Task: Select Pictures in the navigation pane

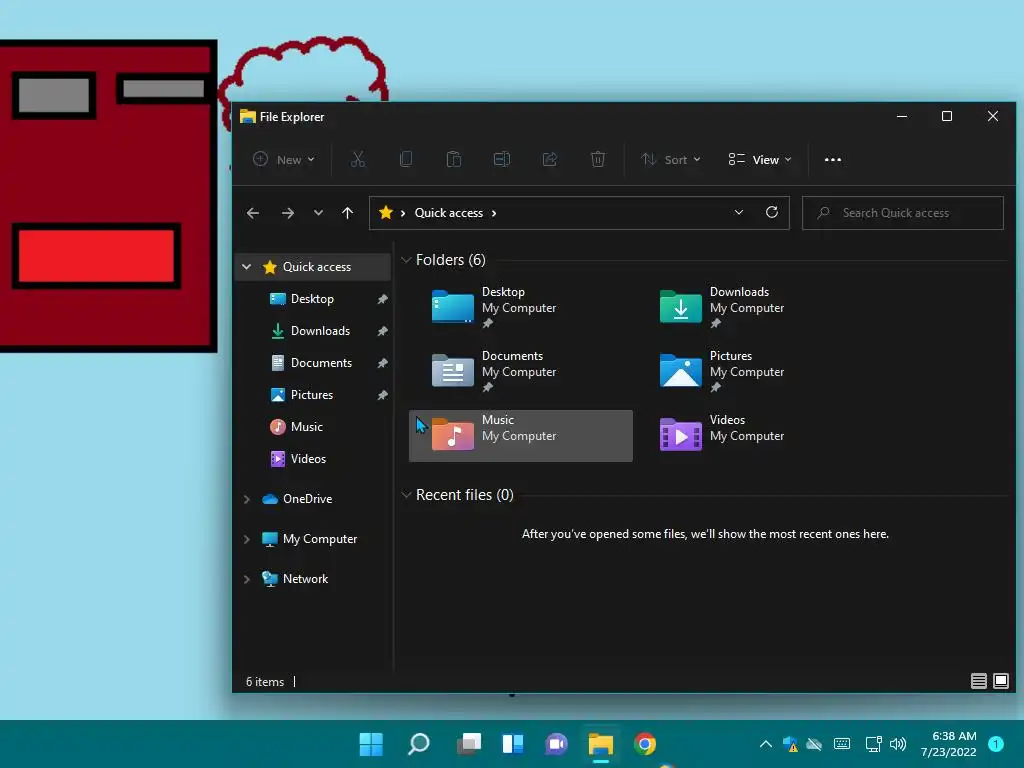Action: [313, 394]
